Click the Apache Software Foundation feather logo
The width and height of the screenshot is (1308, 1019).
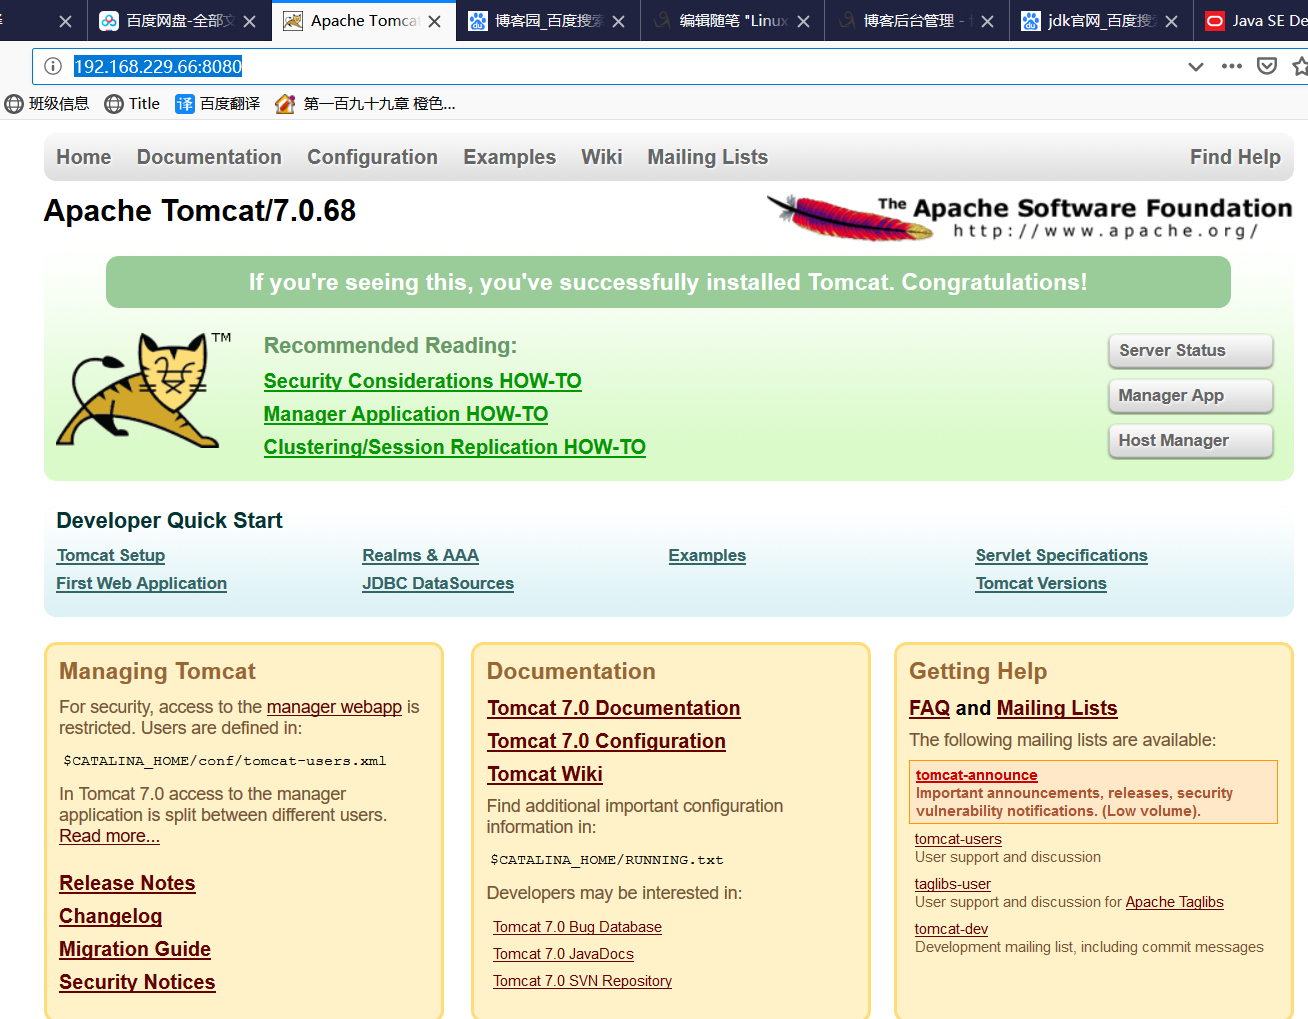click(1029, 218)
